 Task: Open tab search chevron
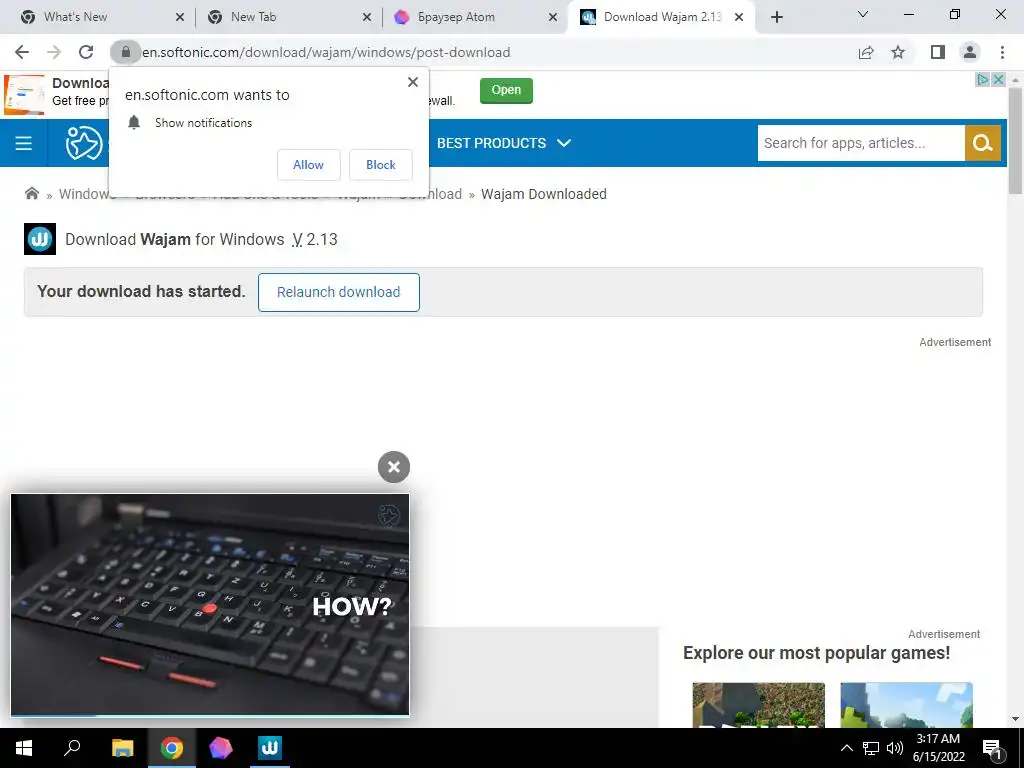(863, 14)
